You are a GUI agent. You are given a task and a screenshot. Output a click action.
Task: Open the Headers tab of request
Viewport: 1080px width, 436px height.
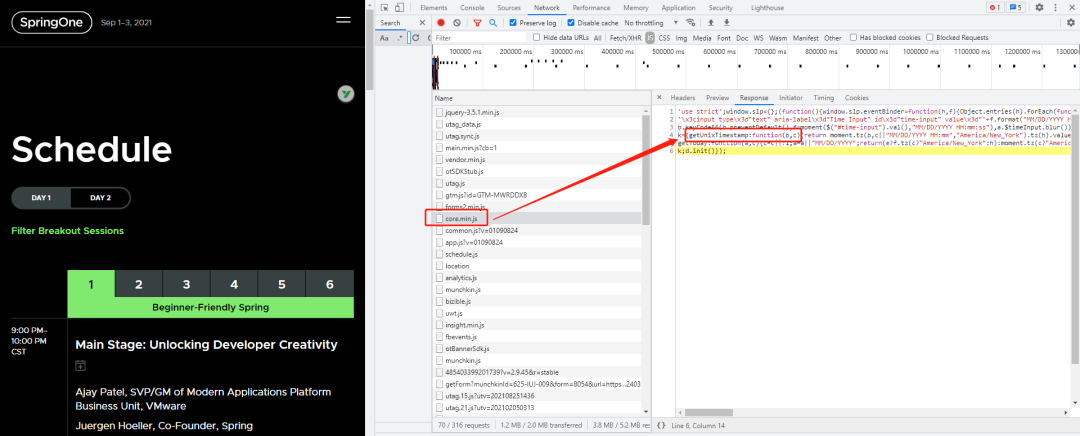coord(683,98)
